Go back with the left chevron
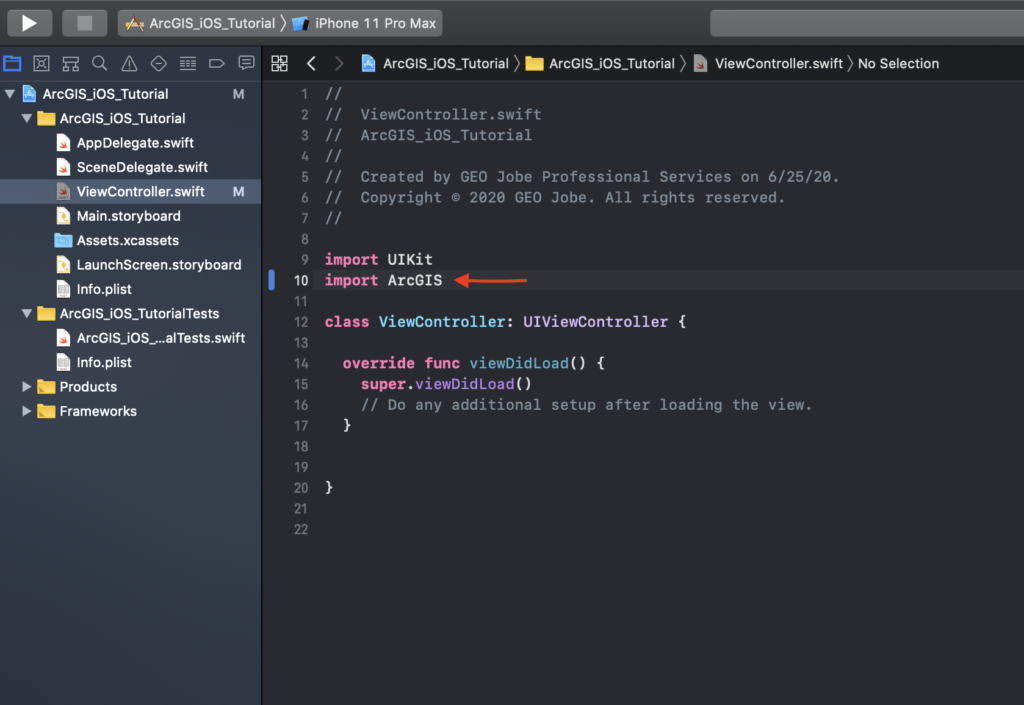The image size is (1024, 705). pos(311,64)
